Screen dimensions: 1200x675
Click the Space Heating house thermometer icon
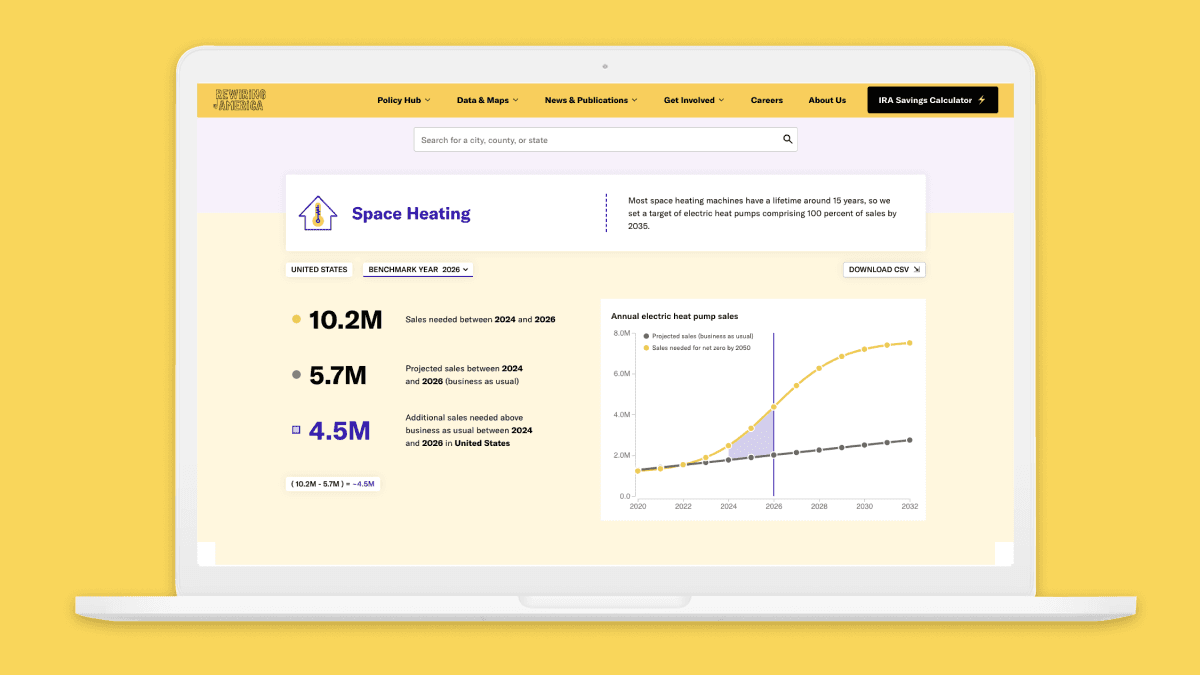pyautogui.click(x=318, y=213)
